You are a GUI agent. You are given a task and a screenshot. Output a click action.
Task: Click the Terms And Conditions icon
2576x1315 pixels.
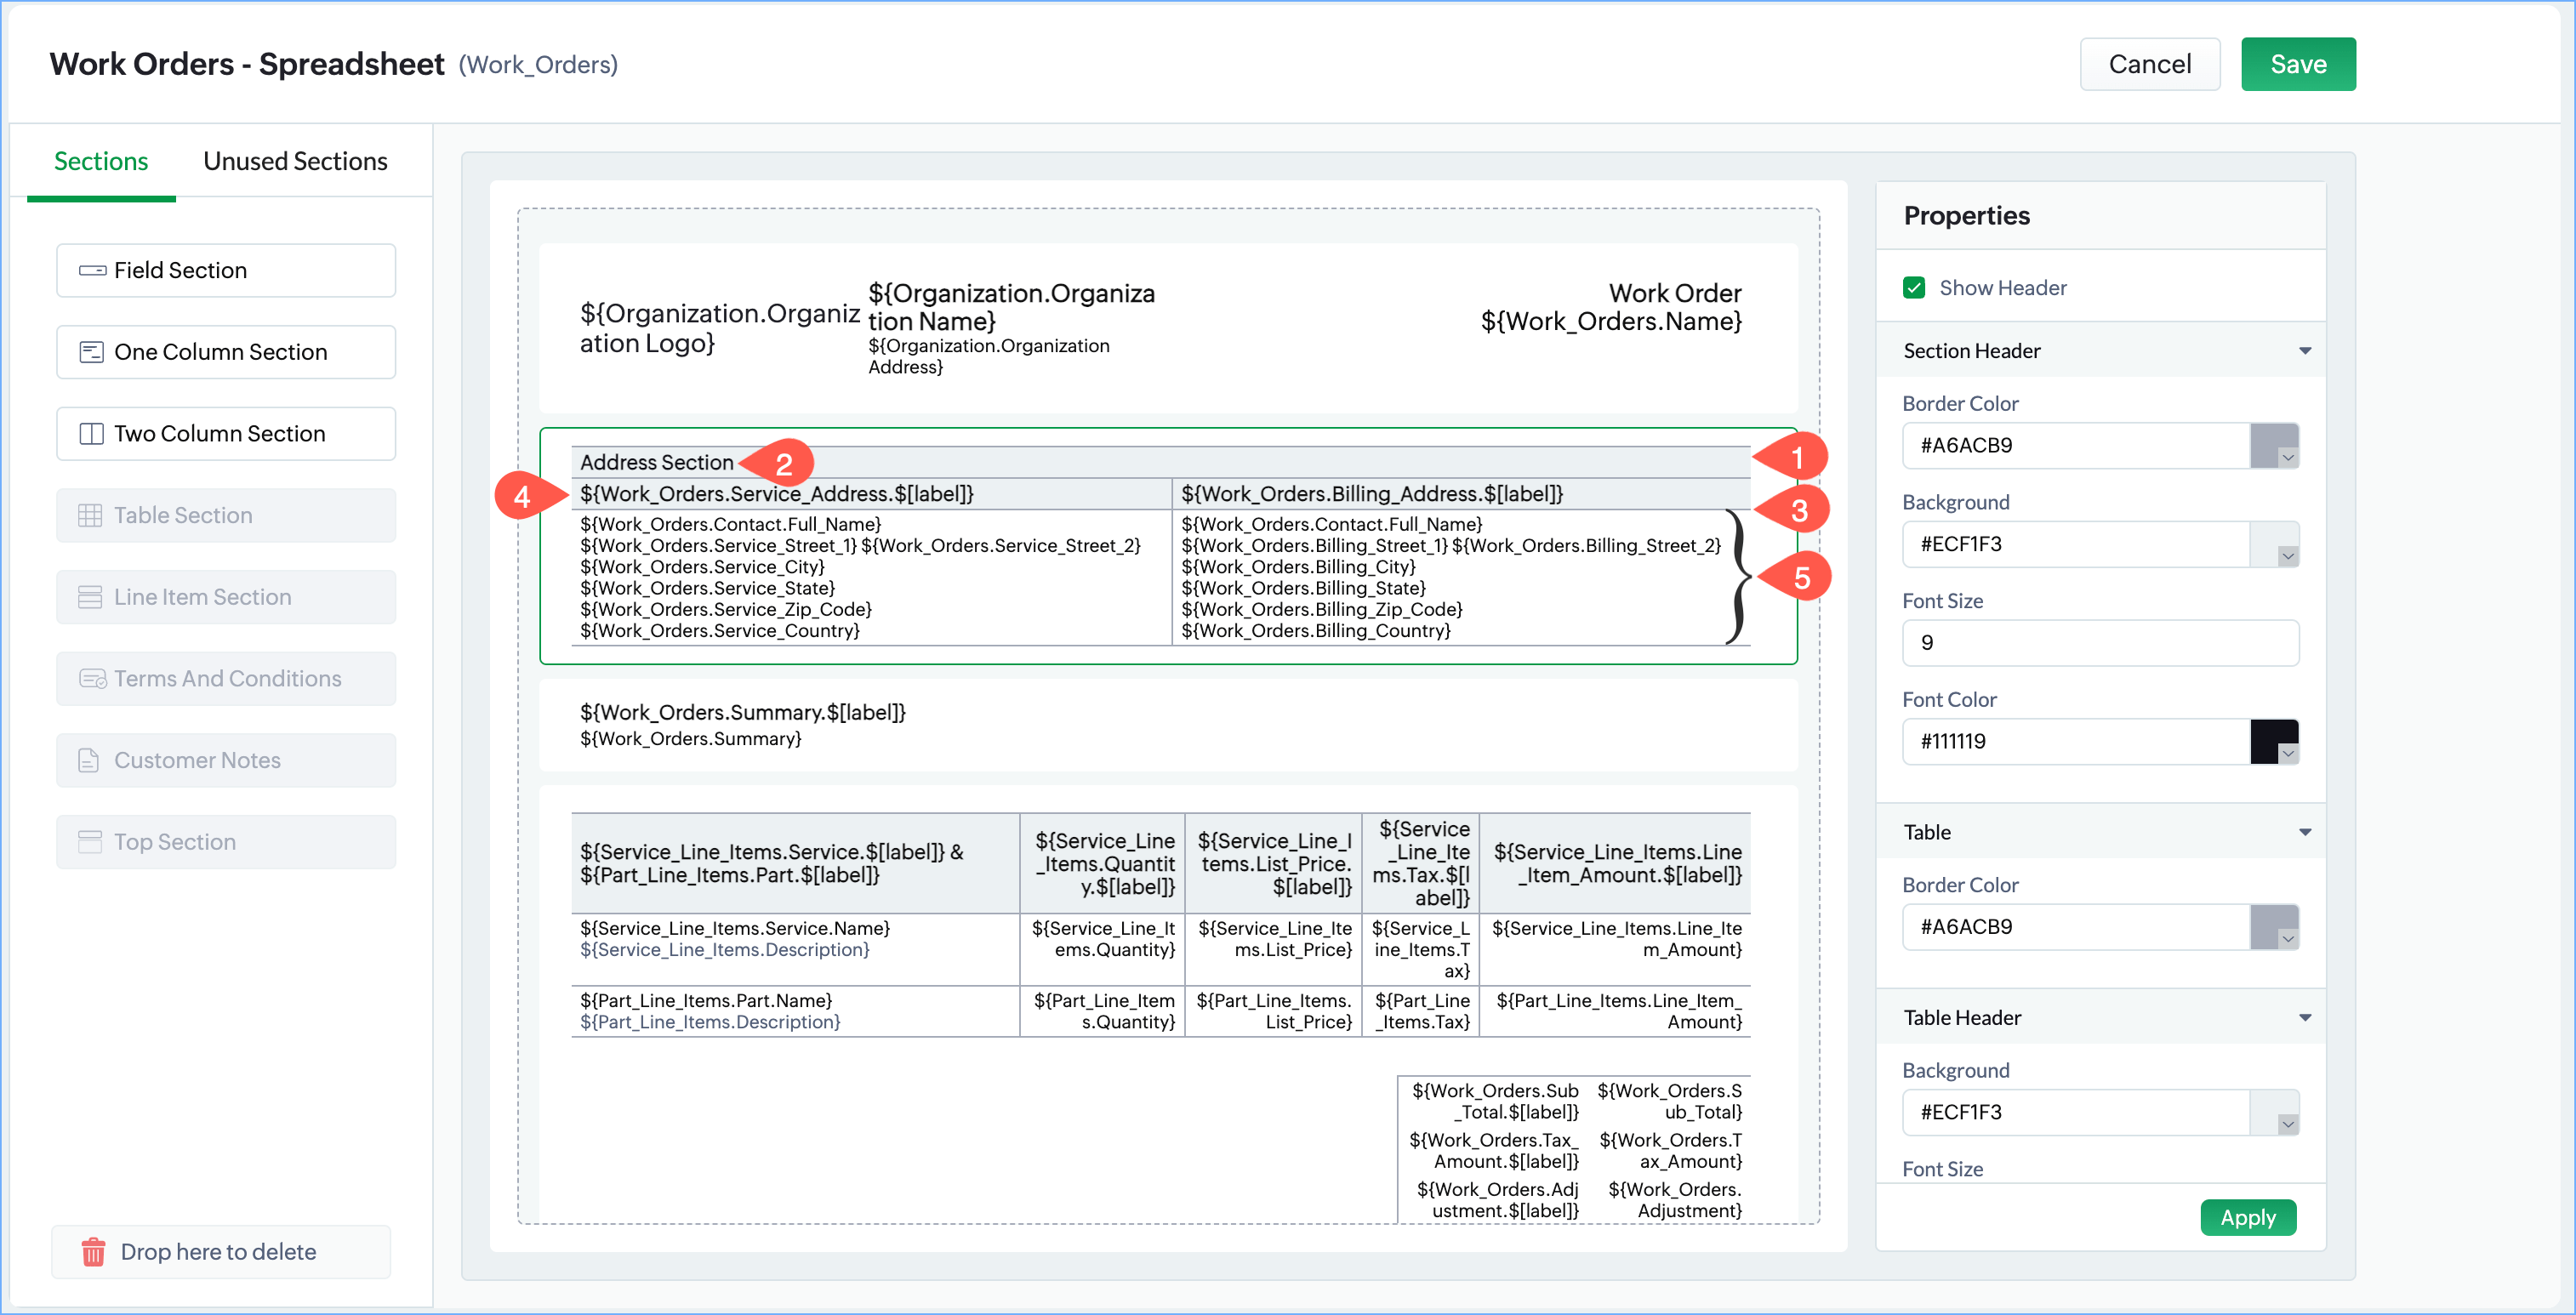pos(92,679)
